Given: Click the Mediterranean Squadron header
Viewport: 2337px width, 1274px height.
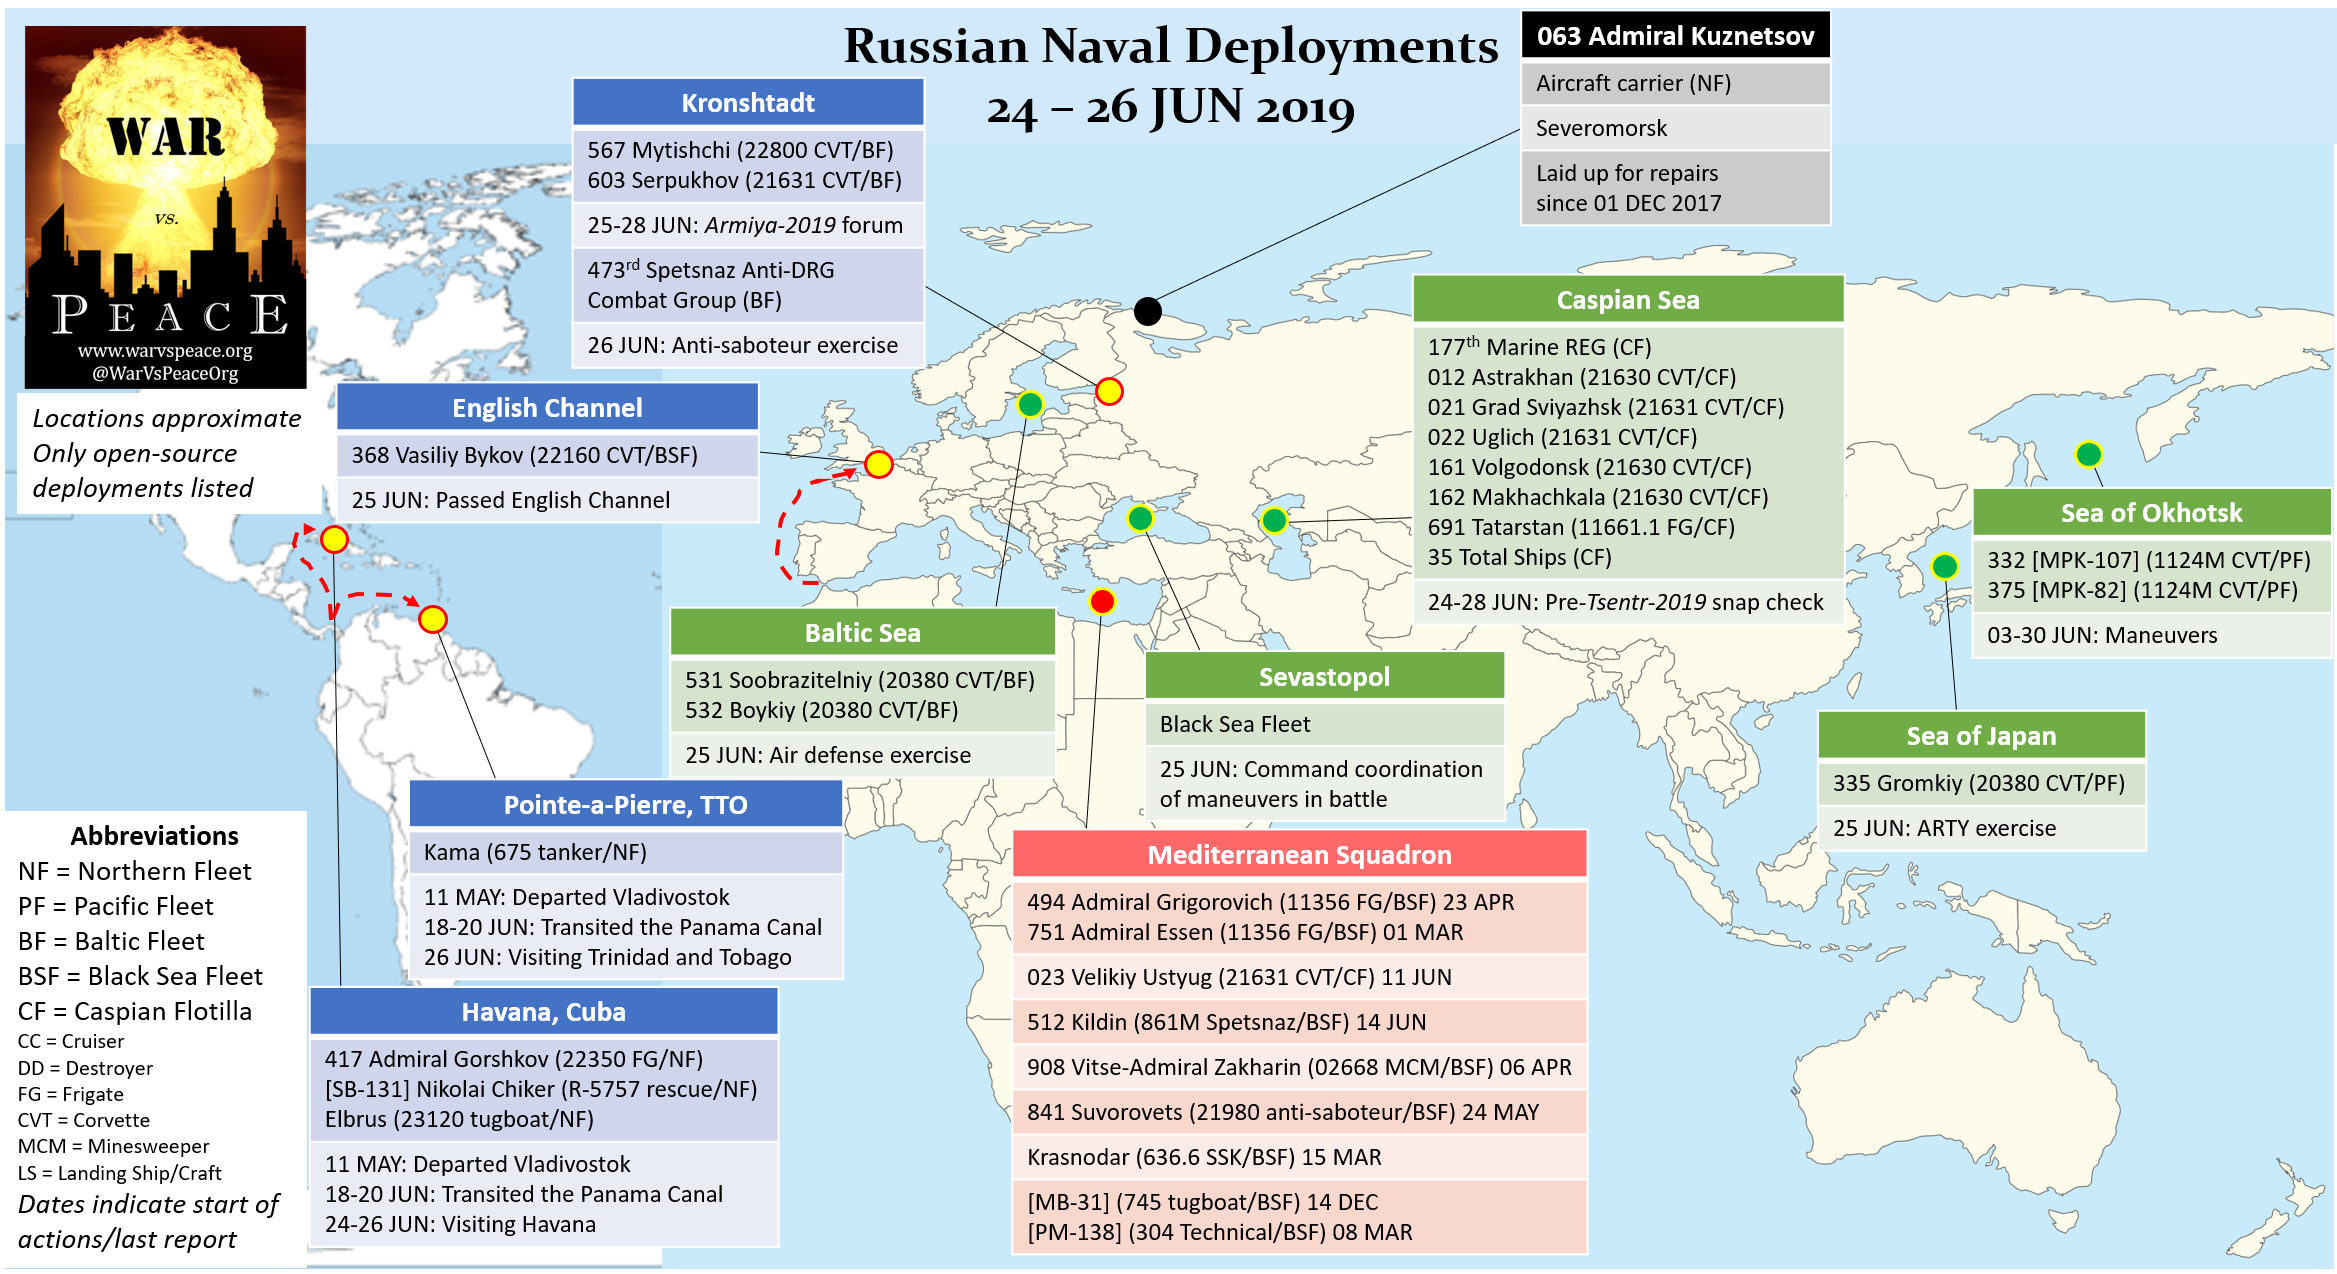Looking at the screenshot, I should 1299,855.
